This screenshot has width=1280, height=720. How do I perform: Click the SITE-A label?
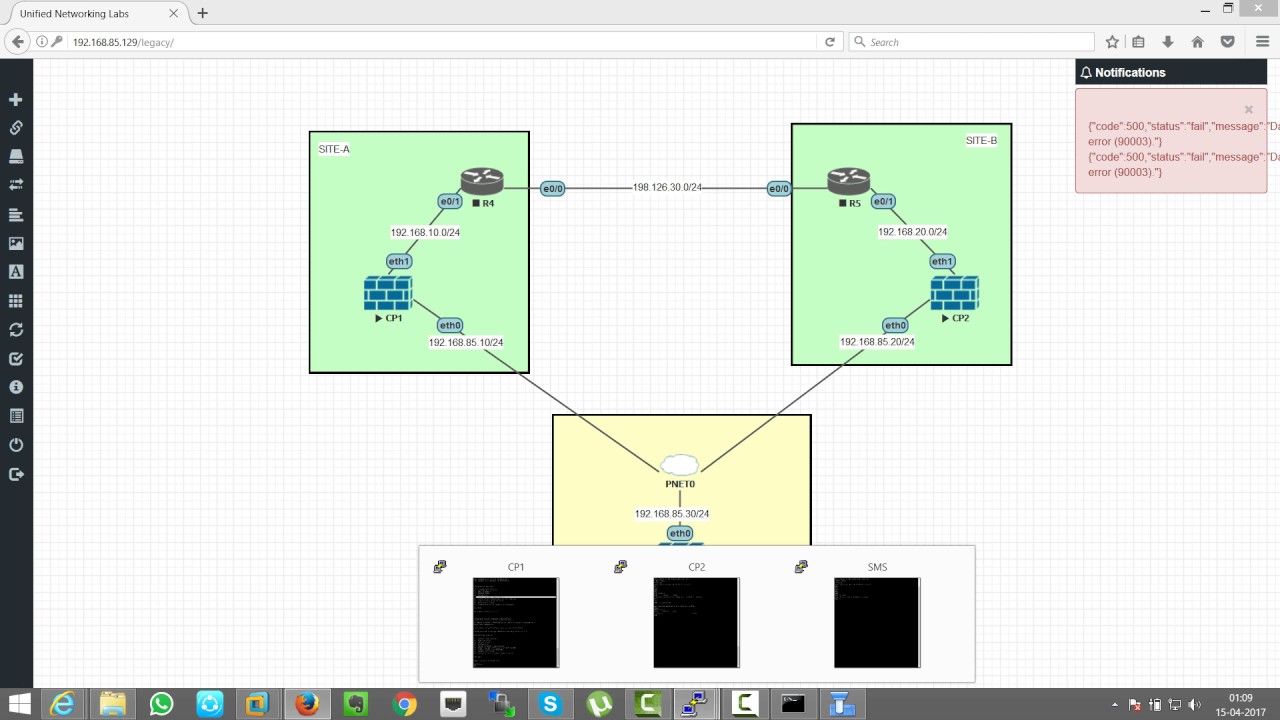pyautogui.click(x=334, y=149)
